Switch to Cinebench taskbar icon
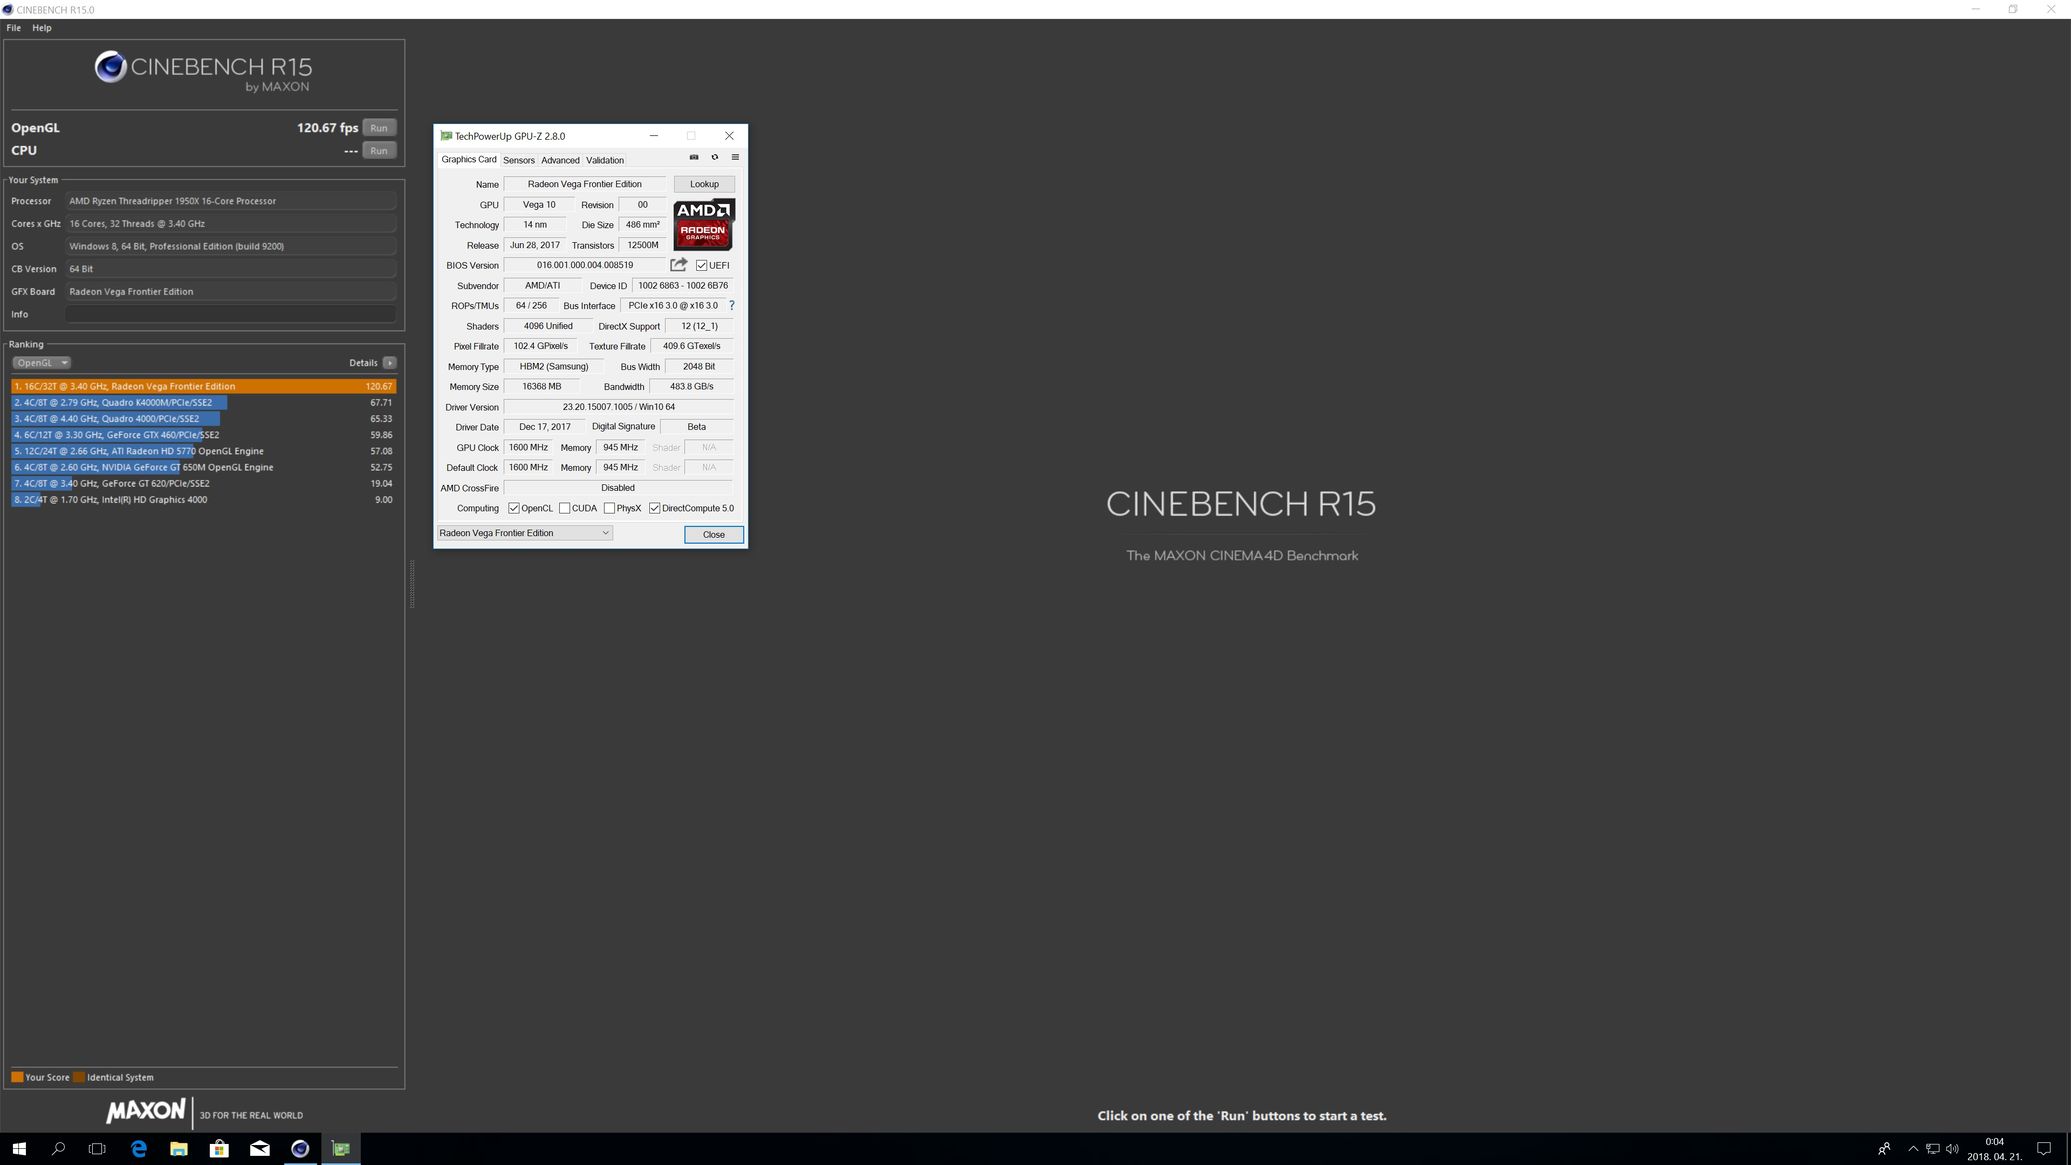The width and height of the screenshot is (2071, 1165). (x=300, y=1149)
